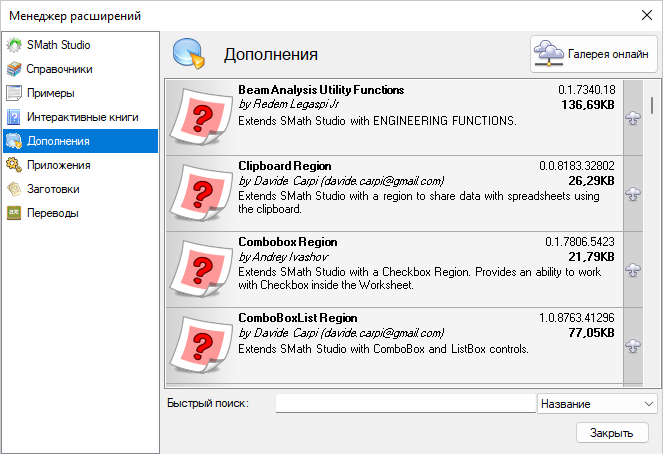Image resolution: width=663 pixels, height=454 pixels.
Task: Focus the Быстрый поиск input field
Action: click(406, 403)
